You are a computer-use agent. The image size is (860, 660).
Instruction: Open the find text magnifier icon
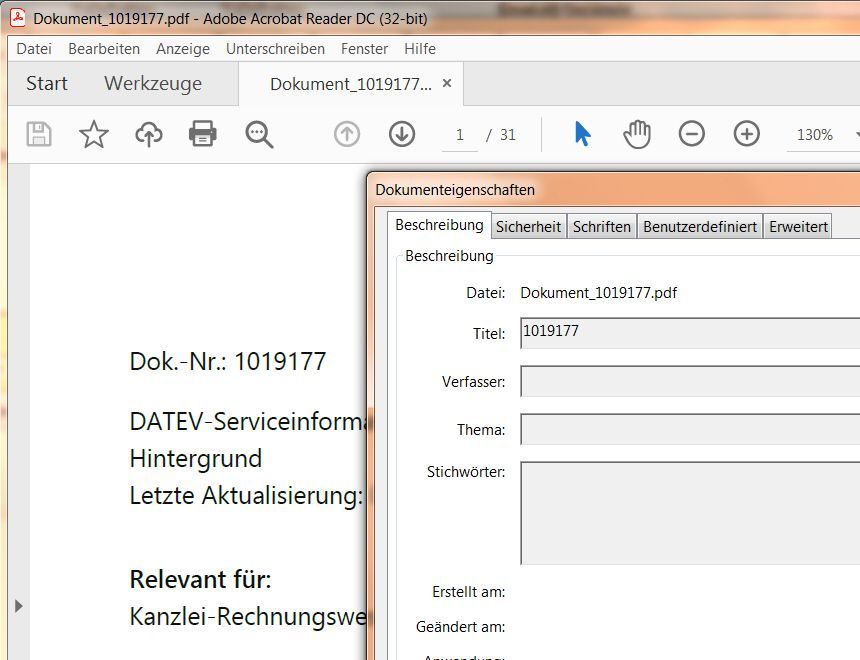point(259,134)
